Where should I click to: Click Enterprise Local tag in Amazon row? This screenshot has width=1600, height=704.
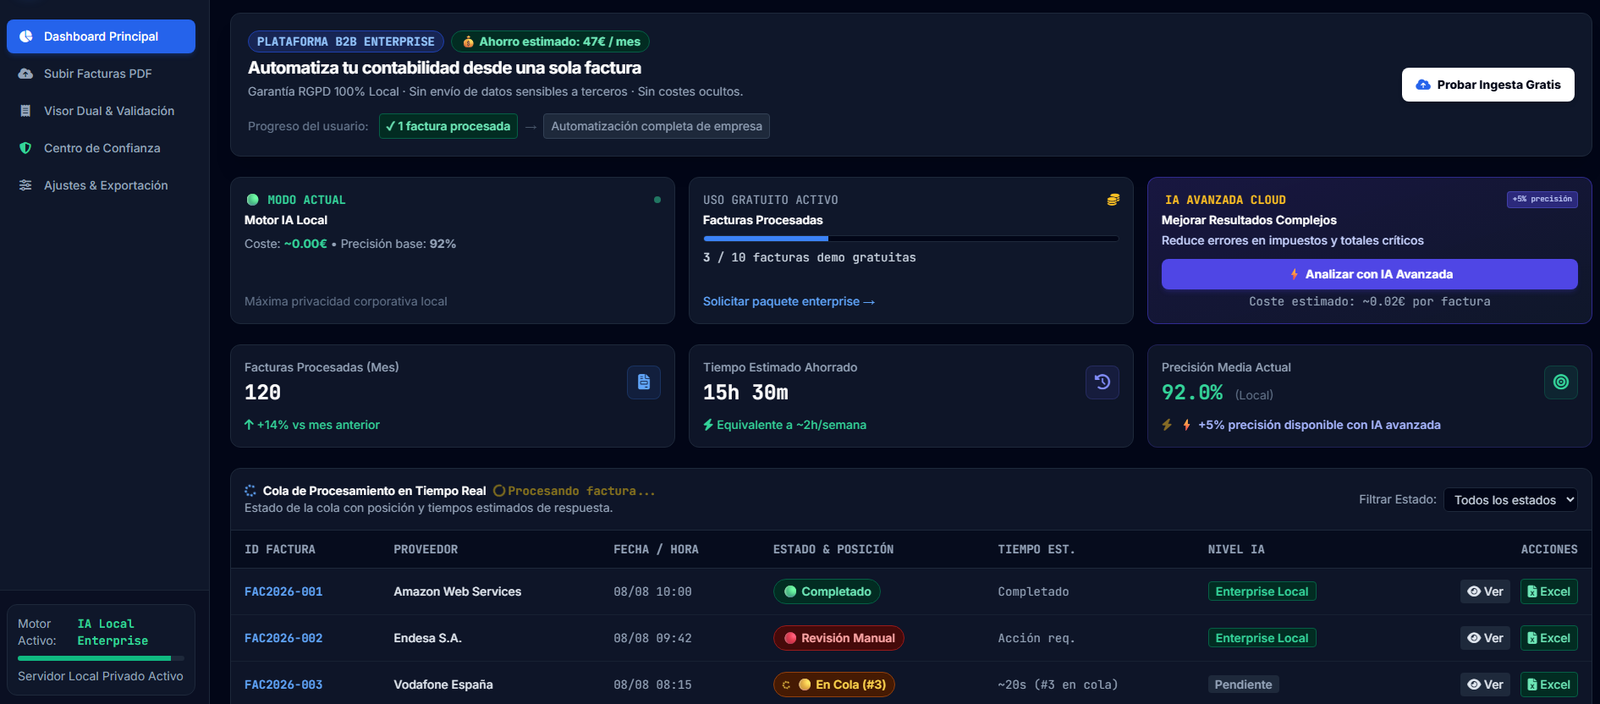coord(1262,592)
